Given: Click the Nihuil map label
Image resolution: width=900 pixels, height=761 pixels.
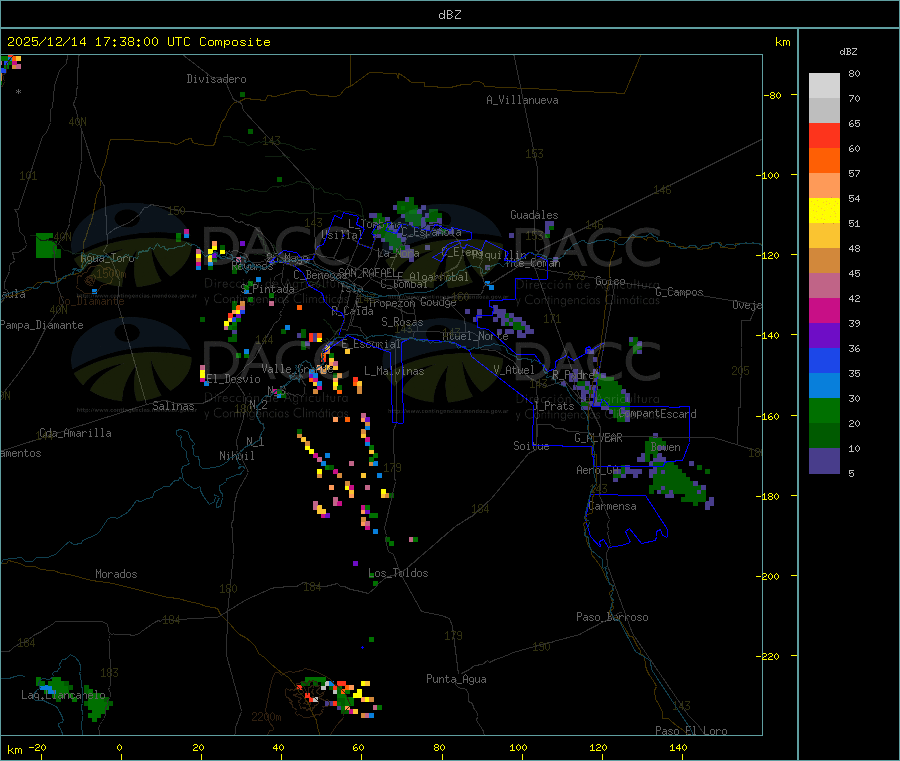Looking at the screenshot, I should coord(236,456).
